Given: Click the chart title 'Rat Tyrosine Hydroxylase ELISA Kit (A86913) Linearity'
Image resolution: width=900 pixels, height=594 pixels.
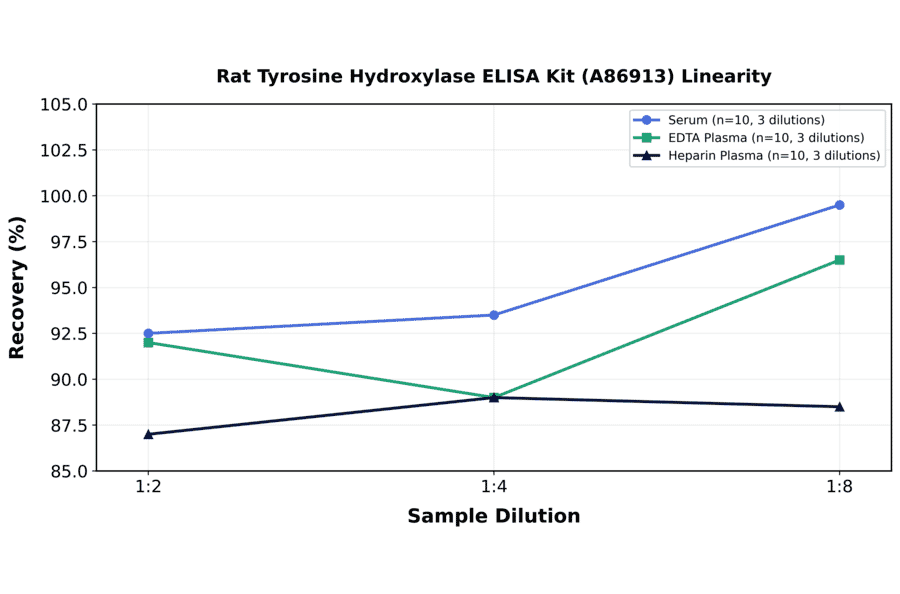Looking at the screenshot, I should (x=494, y=76).
